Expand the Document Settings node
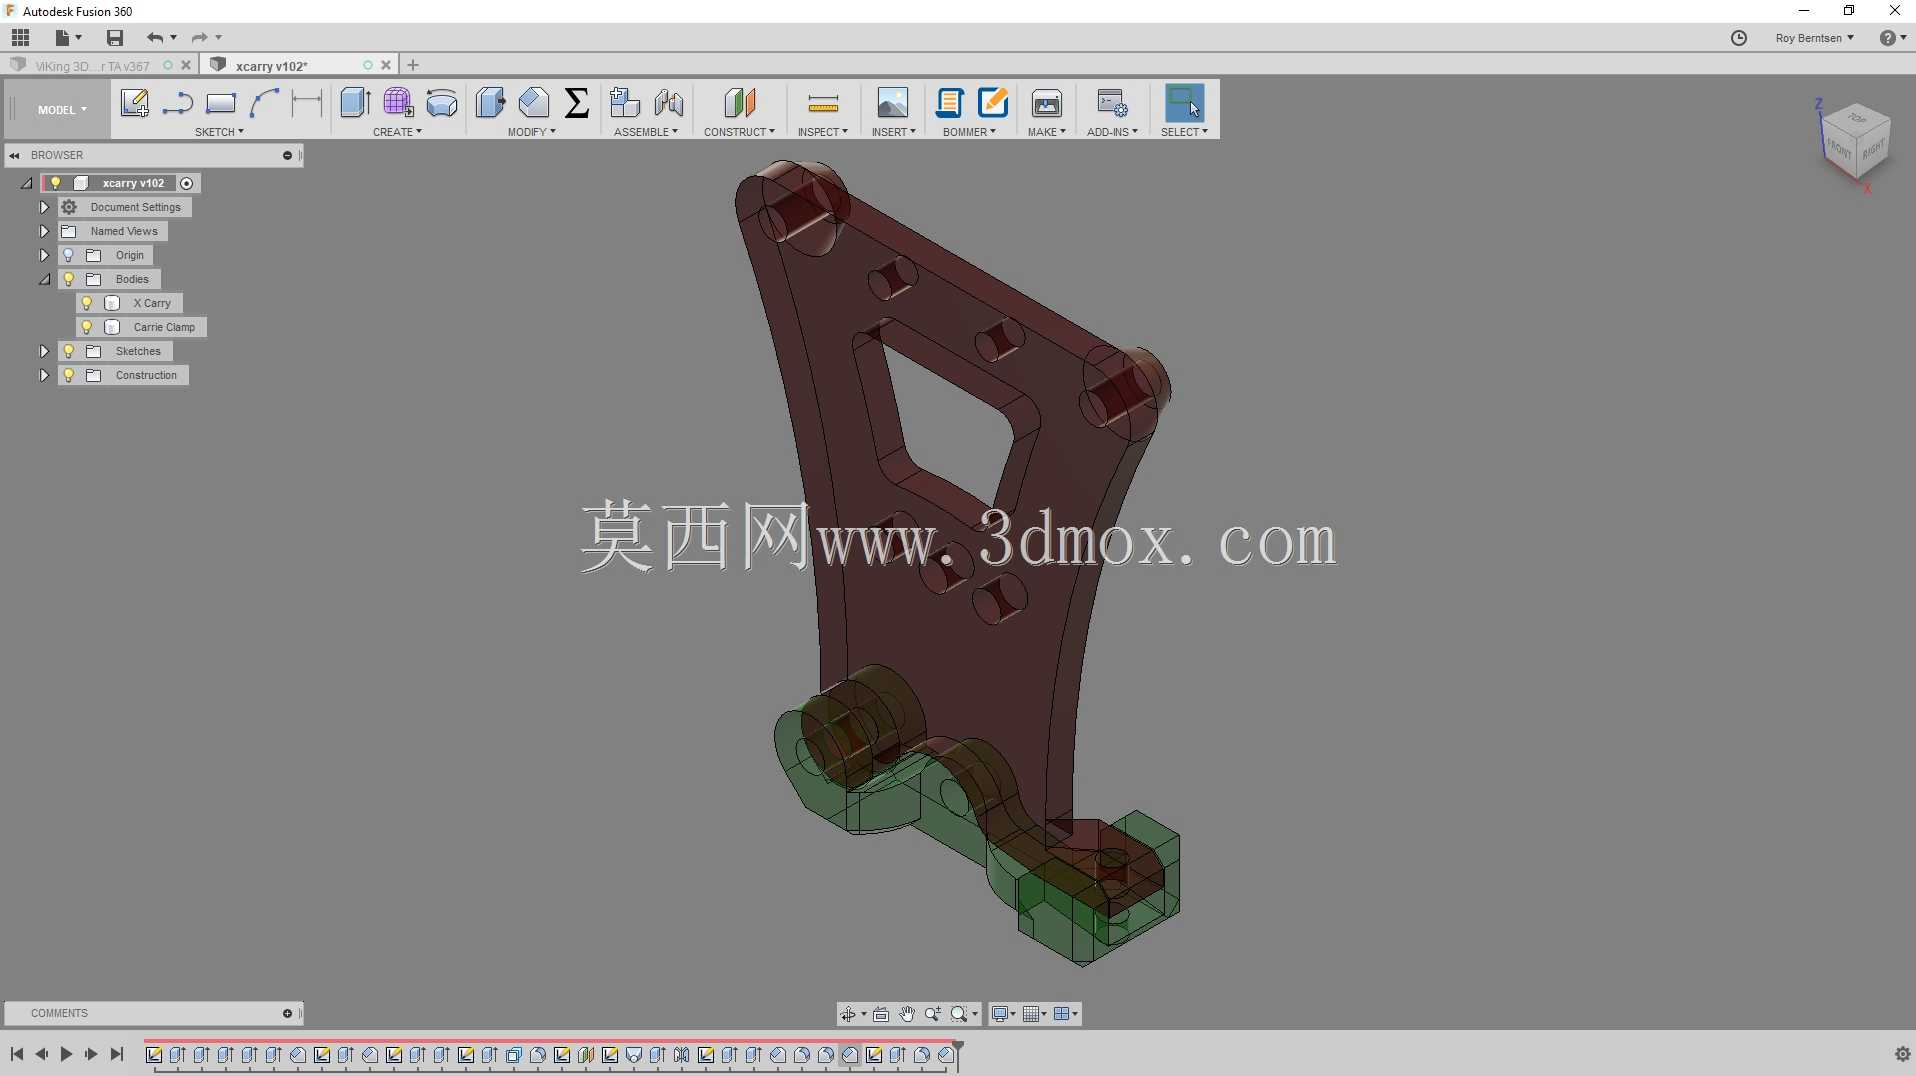This screenshot has height=1076, width=1916. tap(44, 207)
